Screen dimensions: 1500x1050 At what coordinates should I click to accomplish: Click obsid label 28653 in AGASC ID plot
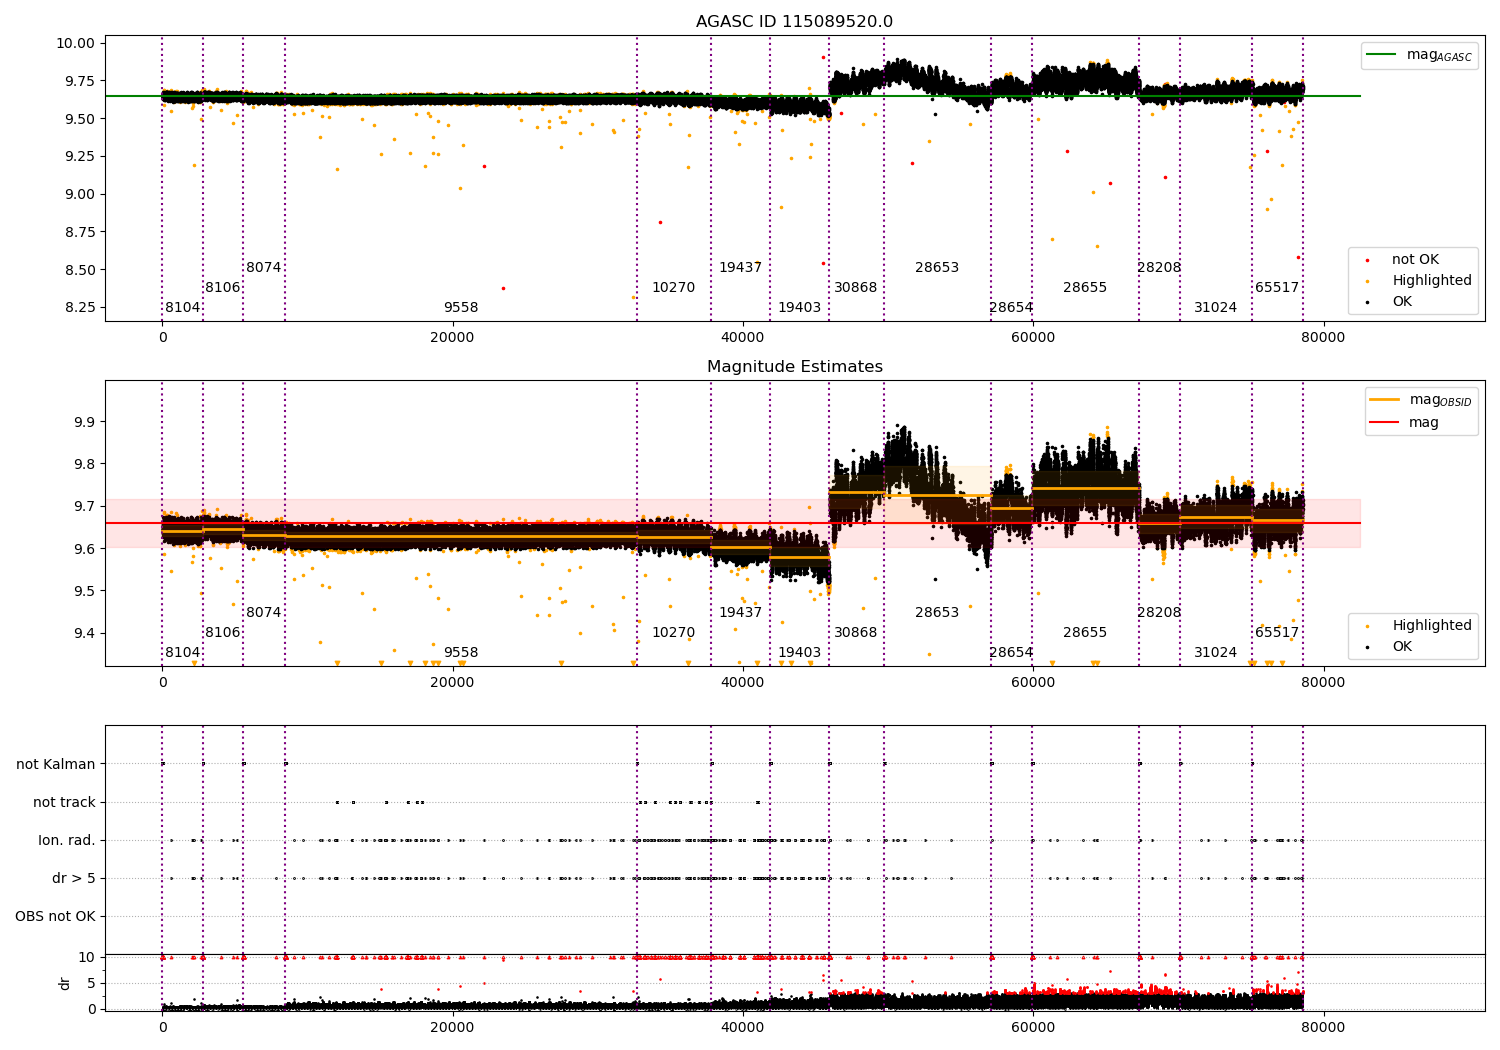(937, 268)
